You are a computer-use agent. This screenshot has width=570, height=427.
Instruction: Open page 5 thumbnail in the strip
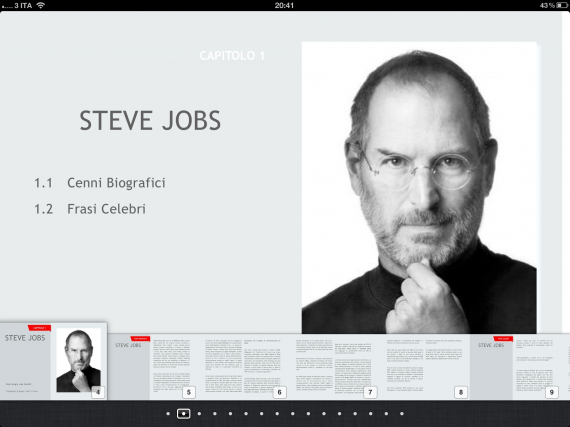(x=153, y=367)
